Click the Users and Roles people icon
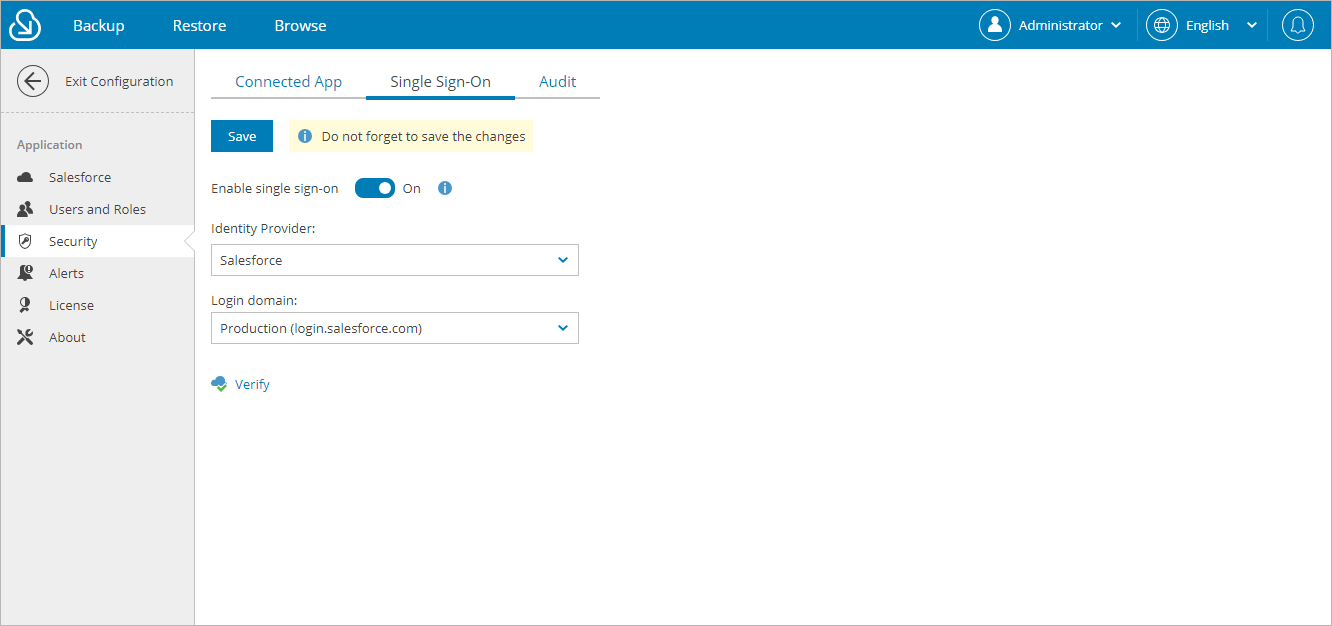 tap(26, 209)
